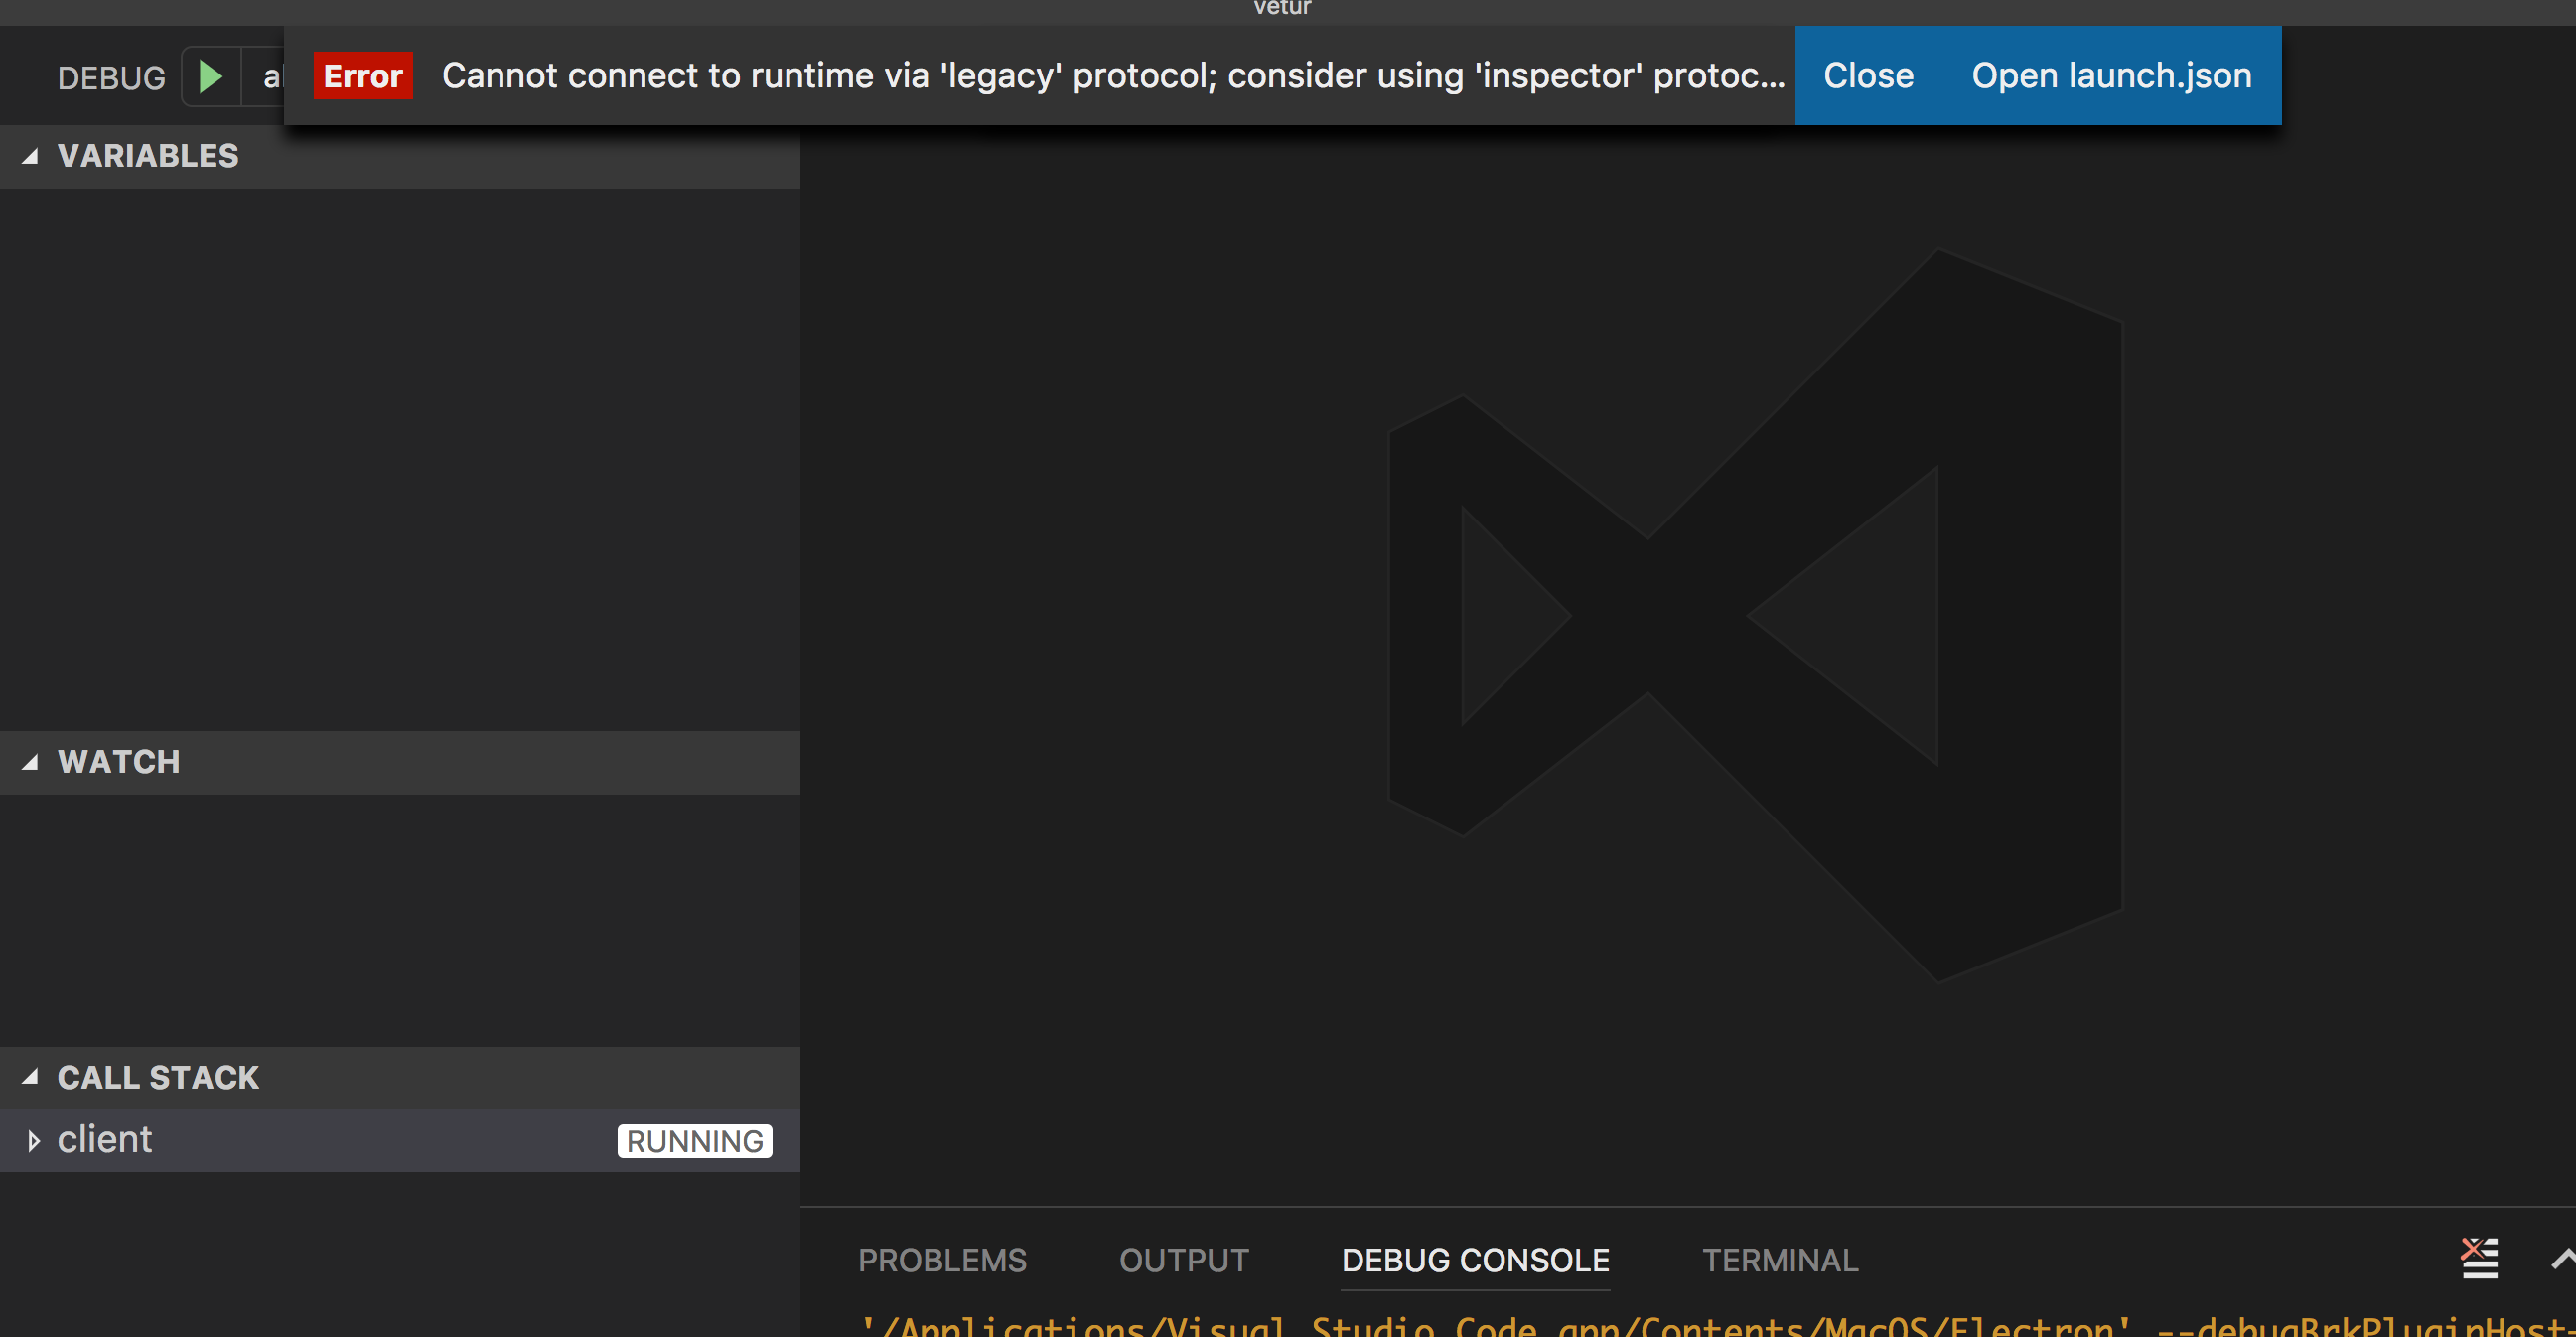Expand the client call stack entry
This screenshot has width=2576, height=1337.
coord(33,1140)
